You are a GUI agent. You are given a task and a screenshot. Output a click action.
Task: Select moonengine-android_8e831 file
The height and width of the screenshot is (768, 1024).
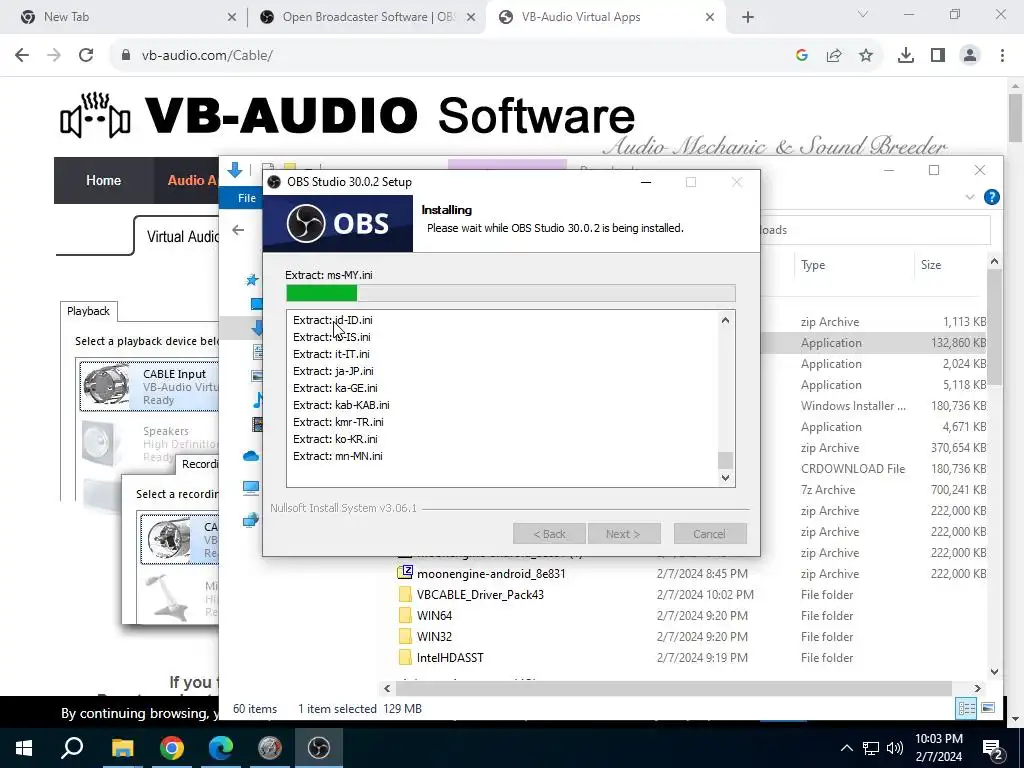491,573
